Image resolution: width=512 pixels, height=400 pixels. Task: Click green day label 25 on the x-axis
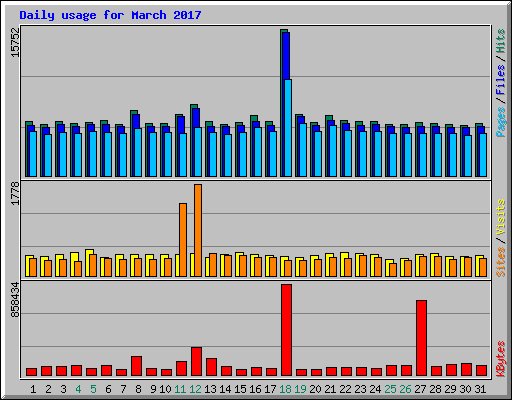390,389
